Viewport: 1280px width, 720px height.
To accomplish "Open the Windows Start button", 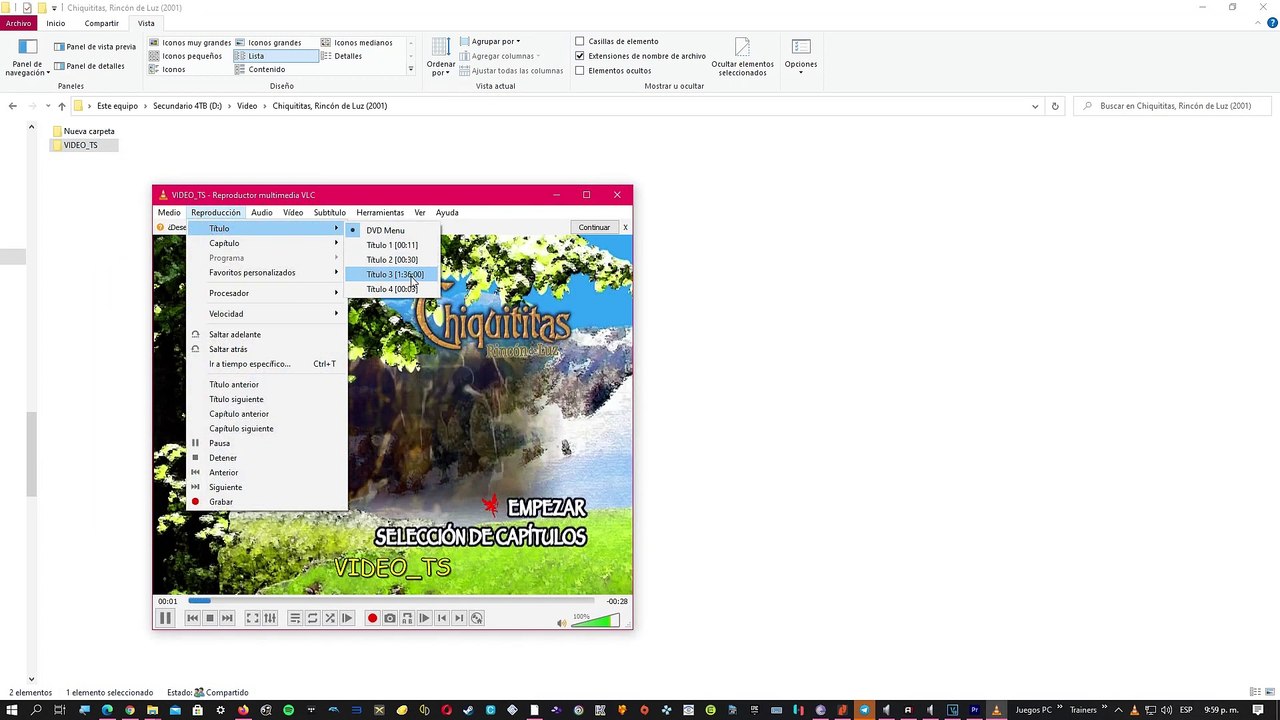I will point(12,710).
